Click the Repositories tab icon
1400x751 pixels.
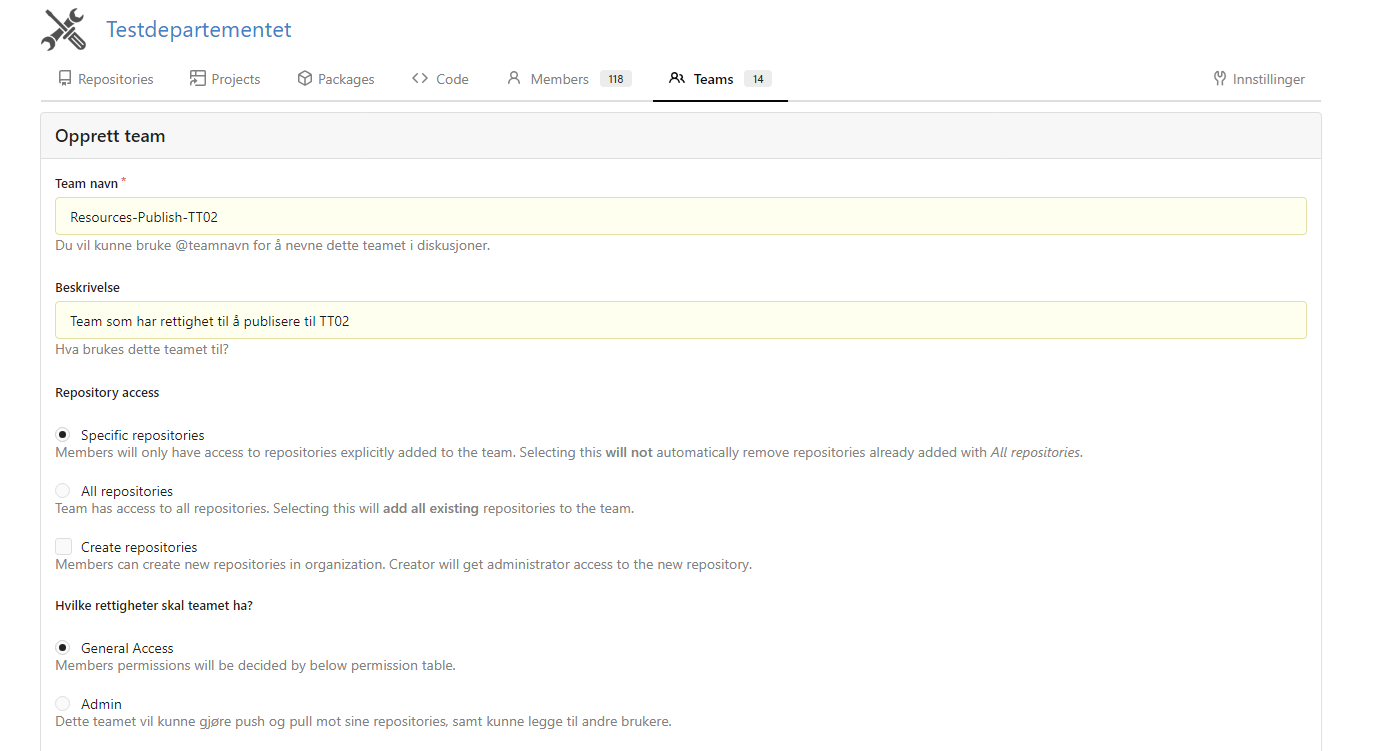65,79
